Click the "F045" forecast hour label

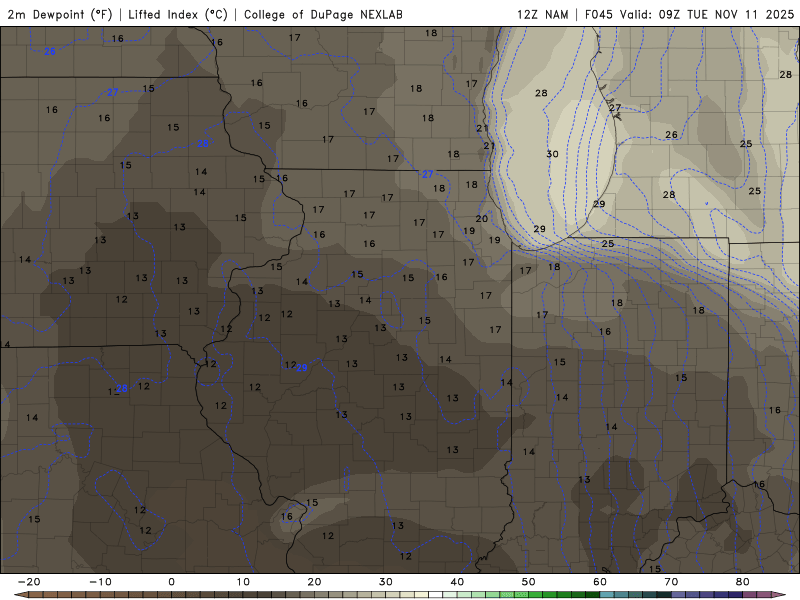click(x=599, y=14)
